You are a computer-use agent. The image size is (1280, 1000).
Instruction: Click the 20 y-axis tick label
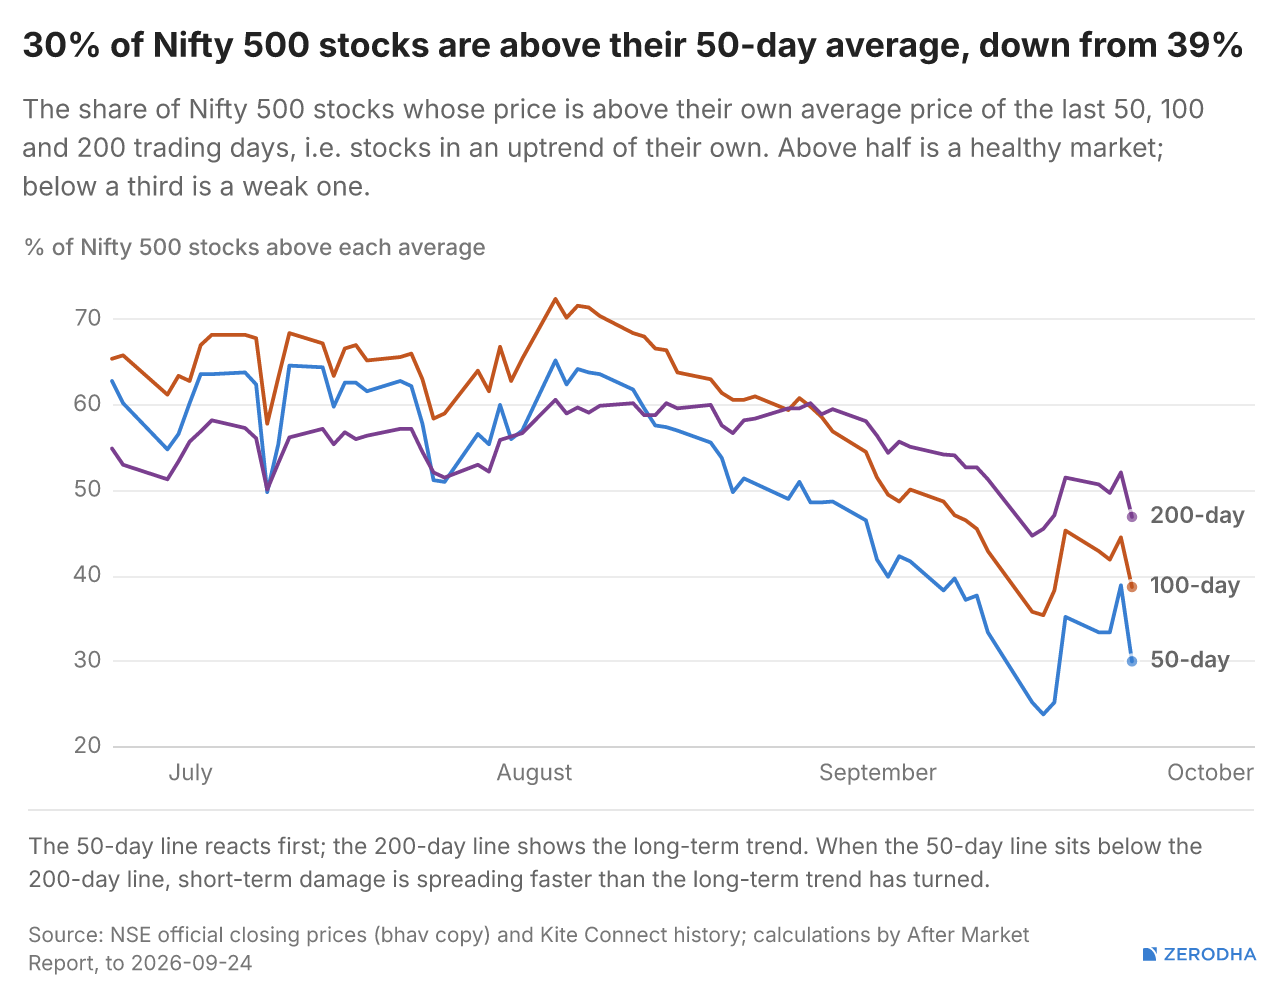[x=88, y=745]
